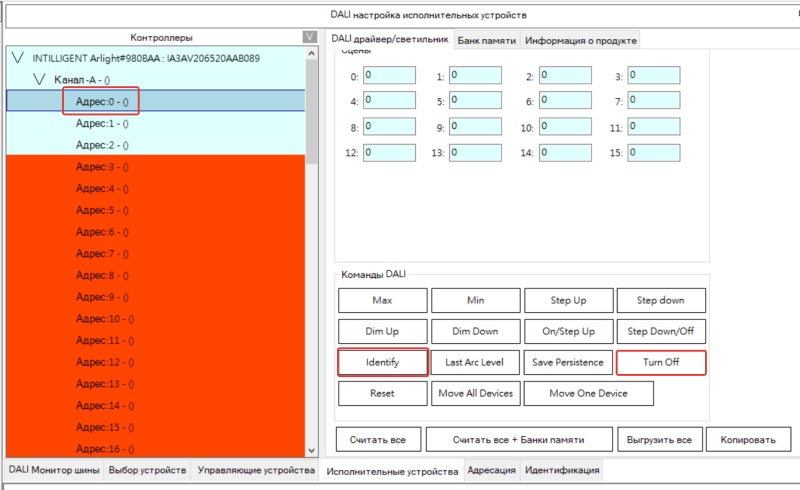Open the DALI драйвер/светильник tab
Screen dimensions: 800x490
click(x=390, y=39)
